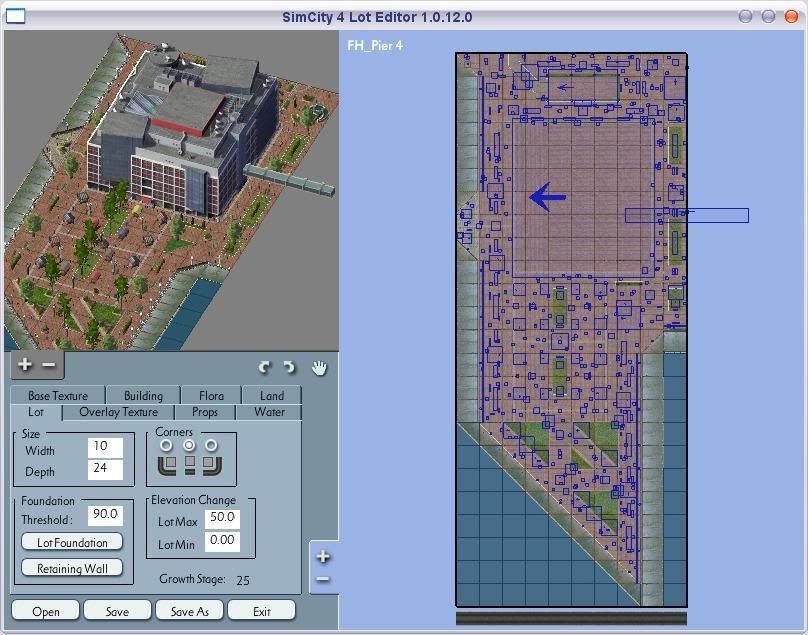Open the Building tab
Viewport: 808px width, 635px height.
click(143, 395)
